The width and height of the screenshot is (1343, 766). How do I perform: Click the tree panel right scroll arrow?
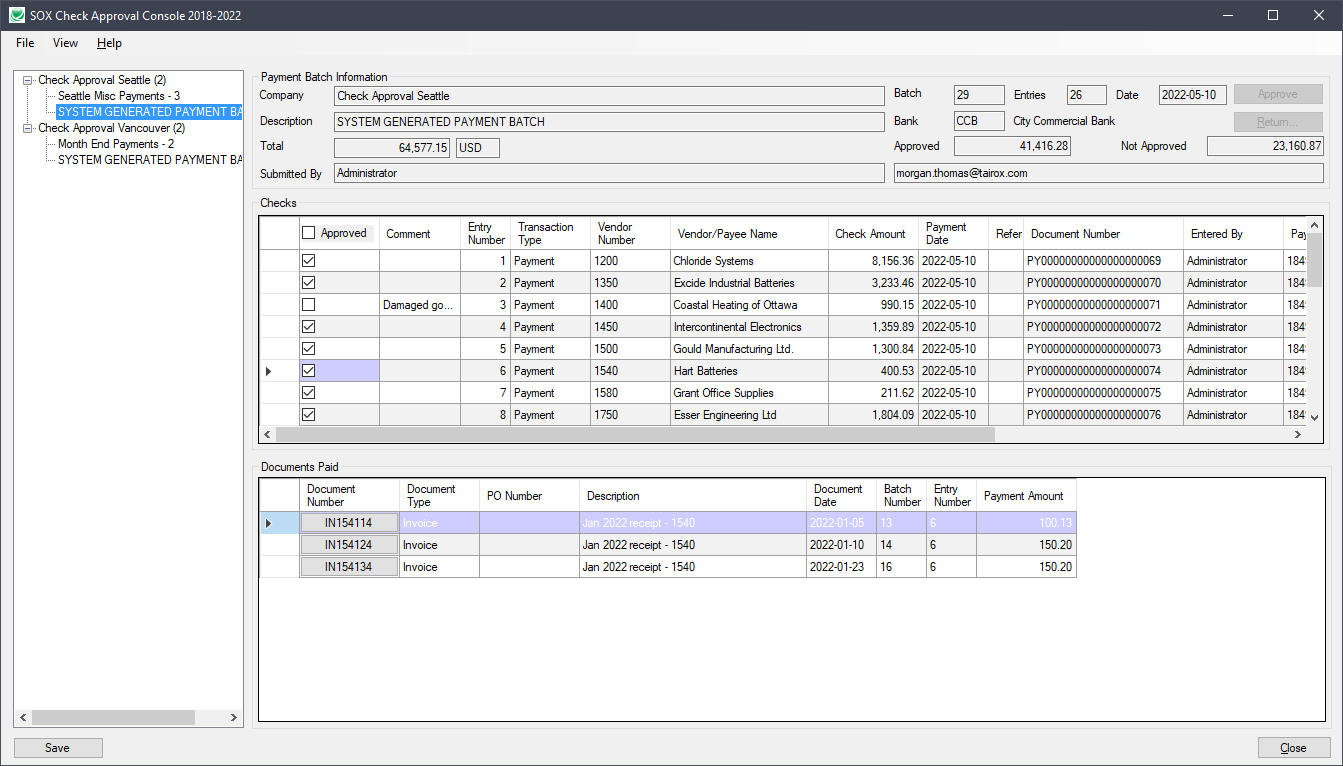pyautogui.click(x=234, y=718)
